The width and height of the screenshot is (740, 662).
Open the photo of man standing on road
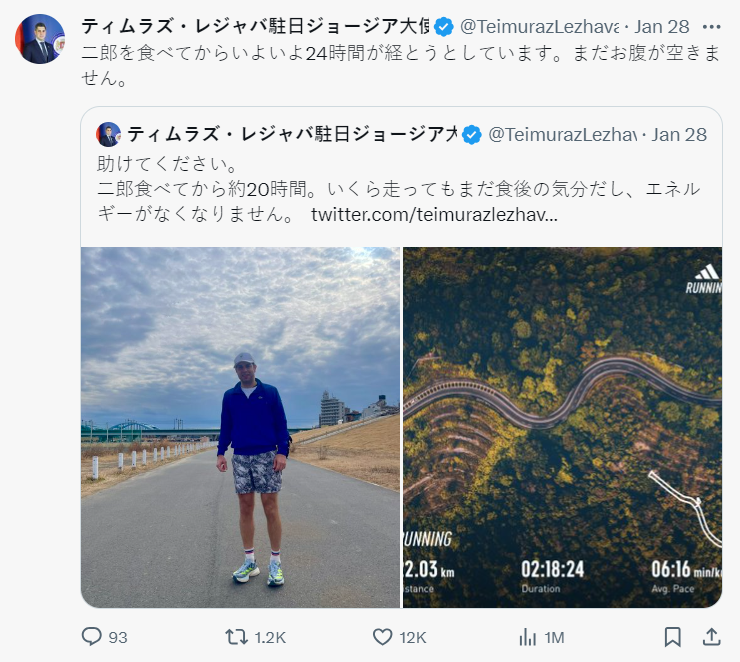[x=240, y=427]
